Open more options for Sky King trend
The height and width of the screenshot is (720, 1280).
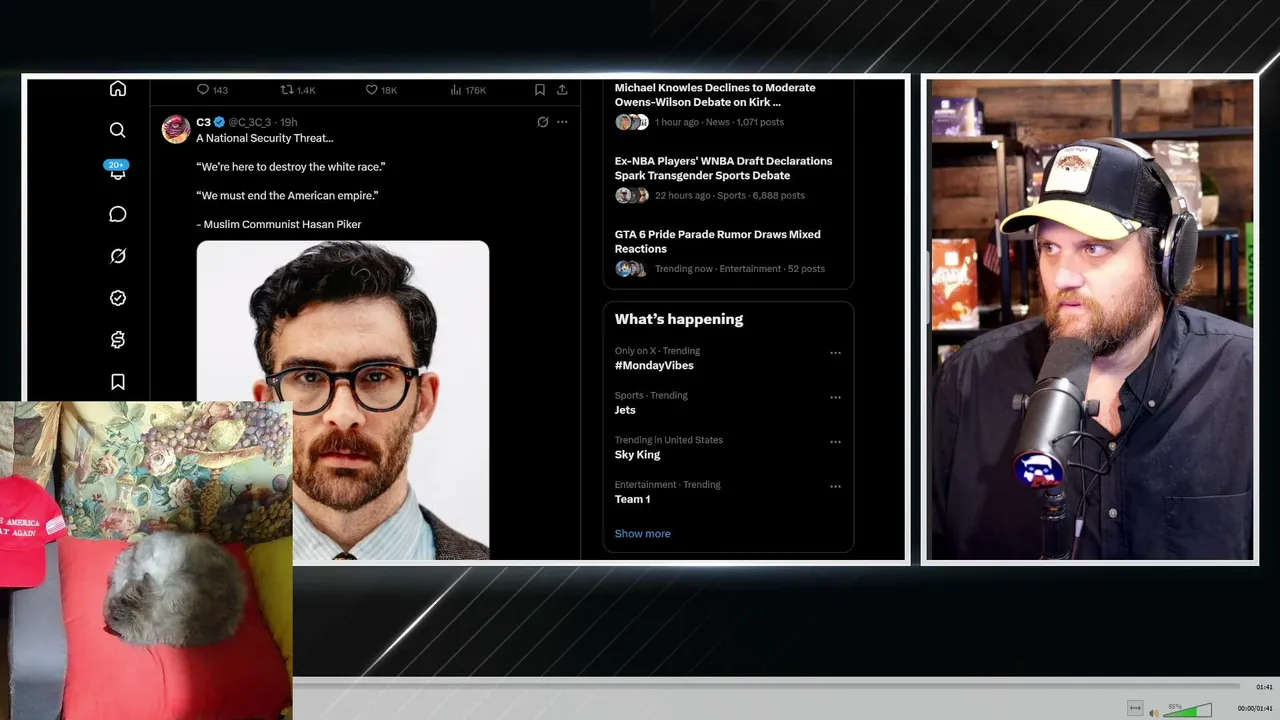835,442
